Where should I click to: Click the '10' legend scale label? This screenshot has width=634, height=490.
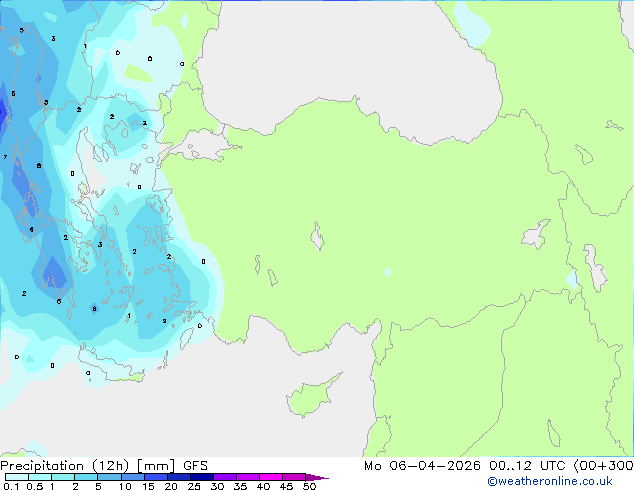pos(125,486)
